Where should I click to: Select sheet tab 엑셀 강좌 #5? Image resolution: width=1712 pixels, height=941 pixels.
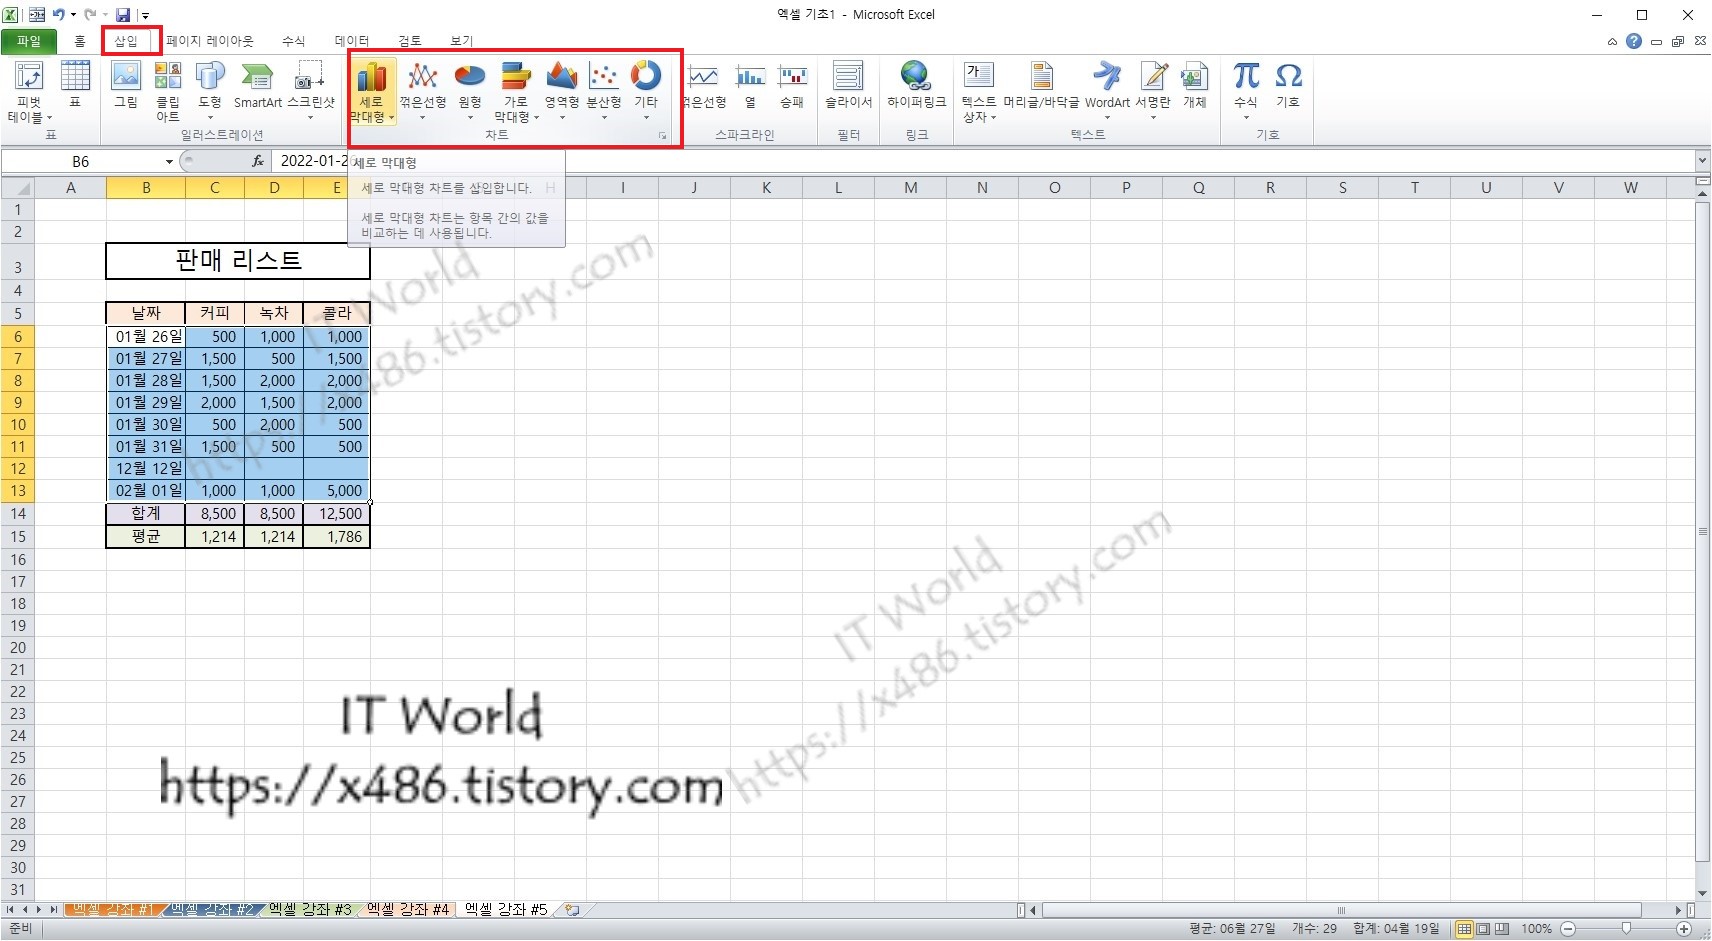point(506,910)
